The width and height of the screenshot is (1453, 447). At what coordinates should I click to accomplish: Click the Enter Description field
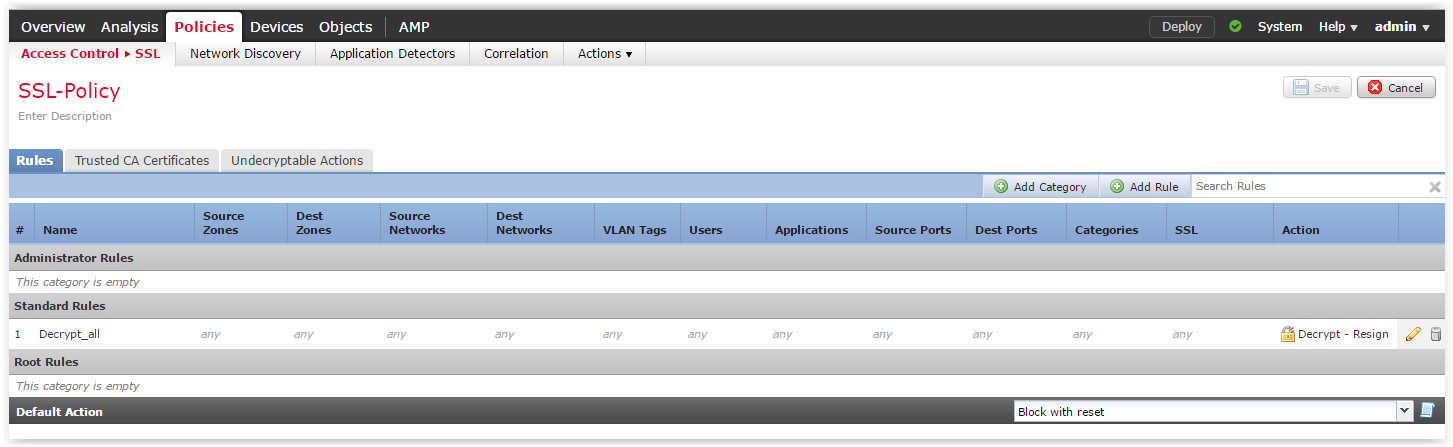pyautogui.click(x=65, y=116)
